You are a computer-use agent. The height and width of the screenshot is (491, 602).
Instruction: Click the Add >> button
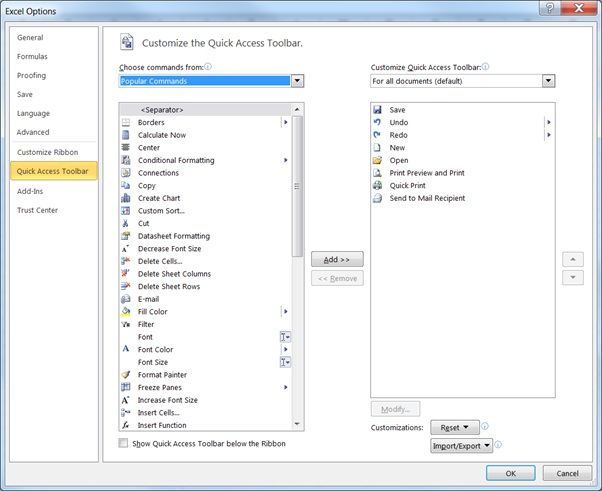coord(337,260)
